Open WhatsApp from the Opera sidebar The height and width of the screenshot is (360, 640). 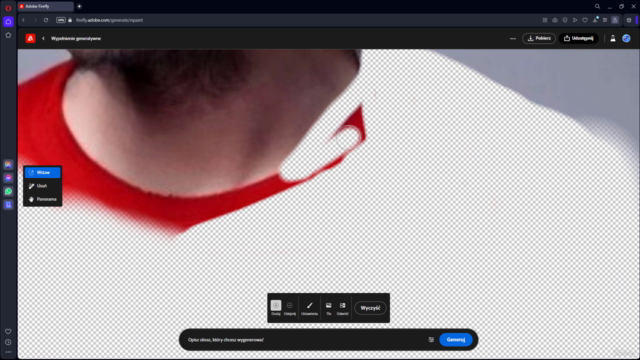pyautogui.click(x=8, y=191)
